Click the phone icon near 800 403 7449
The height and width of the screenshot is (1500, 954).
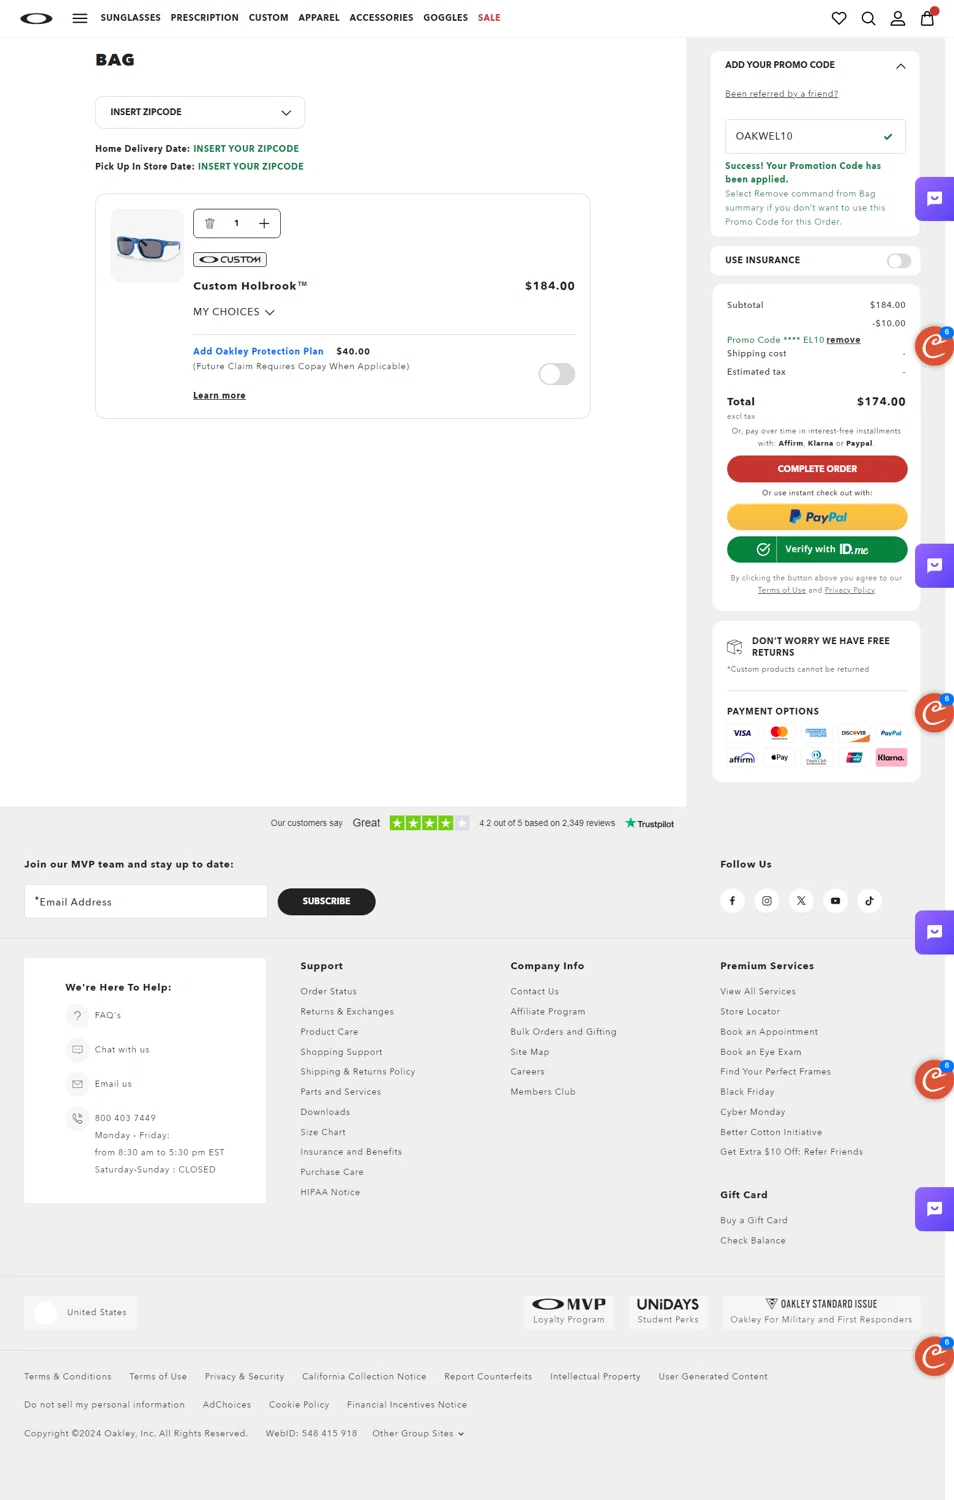coord(77,1118)
